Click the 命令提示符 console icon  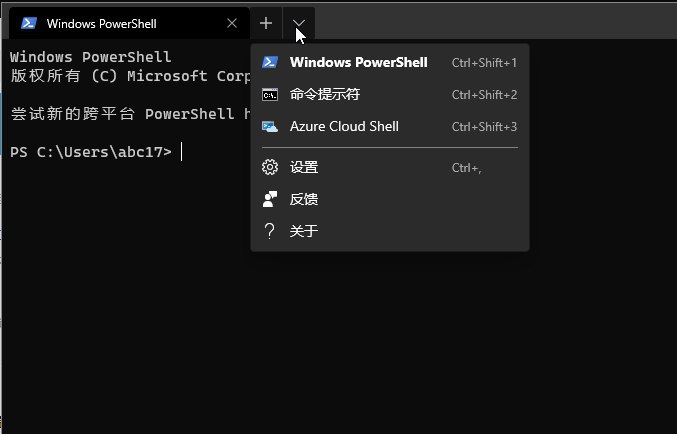269,95
